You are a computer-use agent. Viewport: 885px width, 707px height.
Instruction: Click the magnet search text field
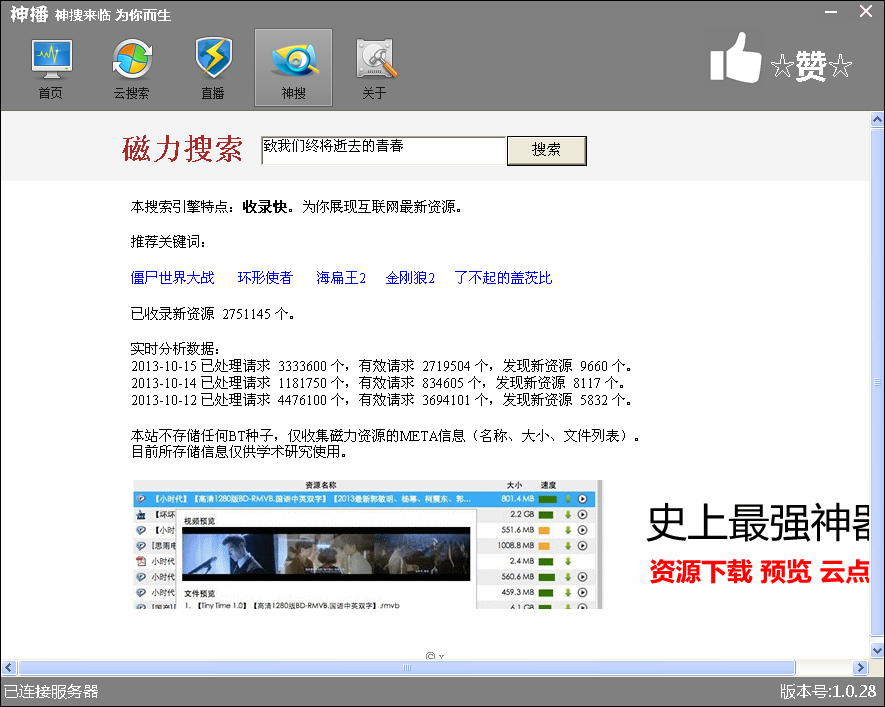(x=382, y=150)
